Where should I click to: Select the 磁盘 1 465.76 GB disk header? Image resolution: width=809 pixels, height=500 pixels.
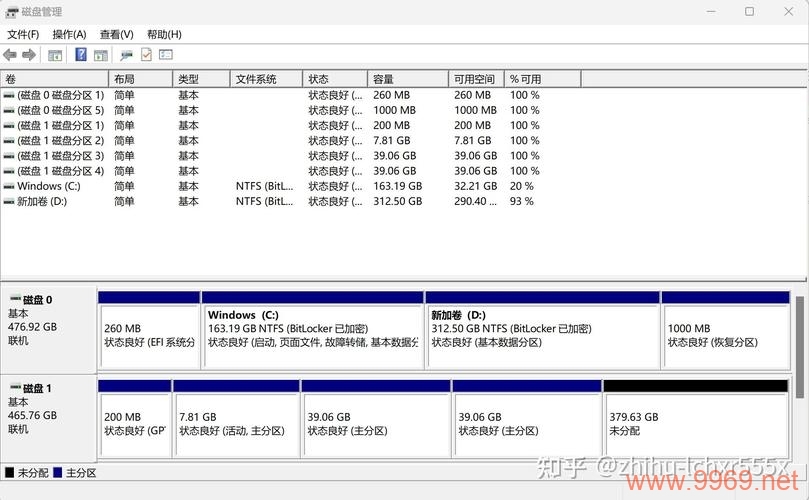48,419
